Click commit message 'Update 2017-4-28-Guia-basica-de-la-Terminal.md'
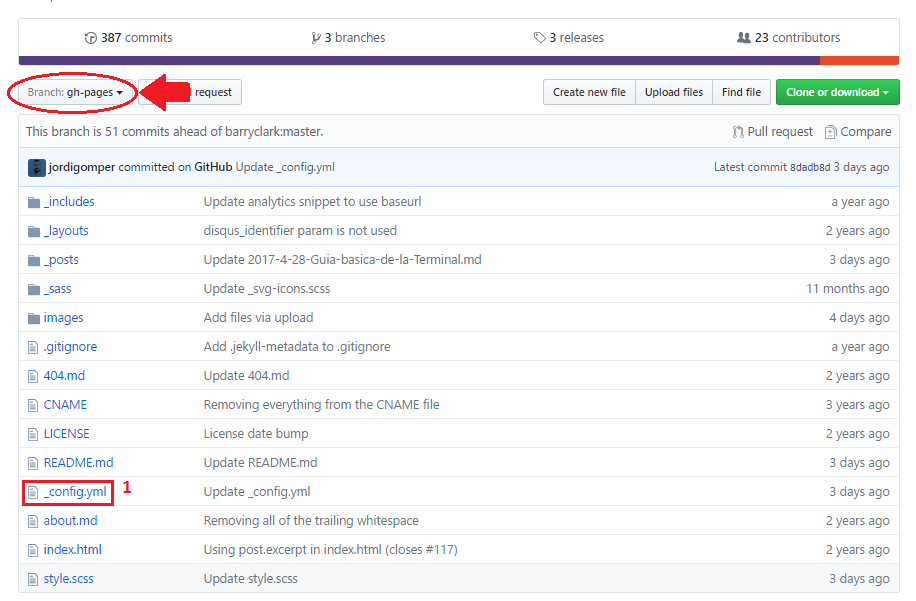The height and width of the screenshot is (601, 916). click(x=343, y=260)
